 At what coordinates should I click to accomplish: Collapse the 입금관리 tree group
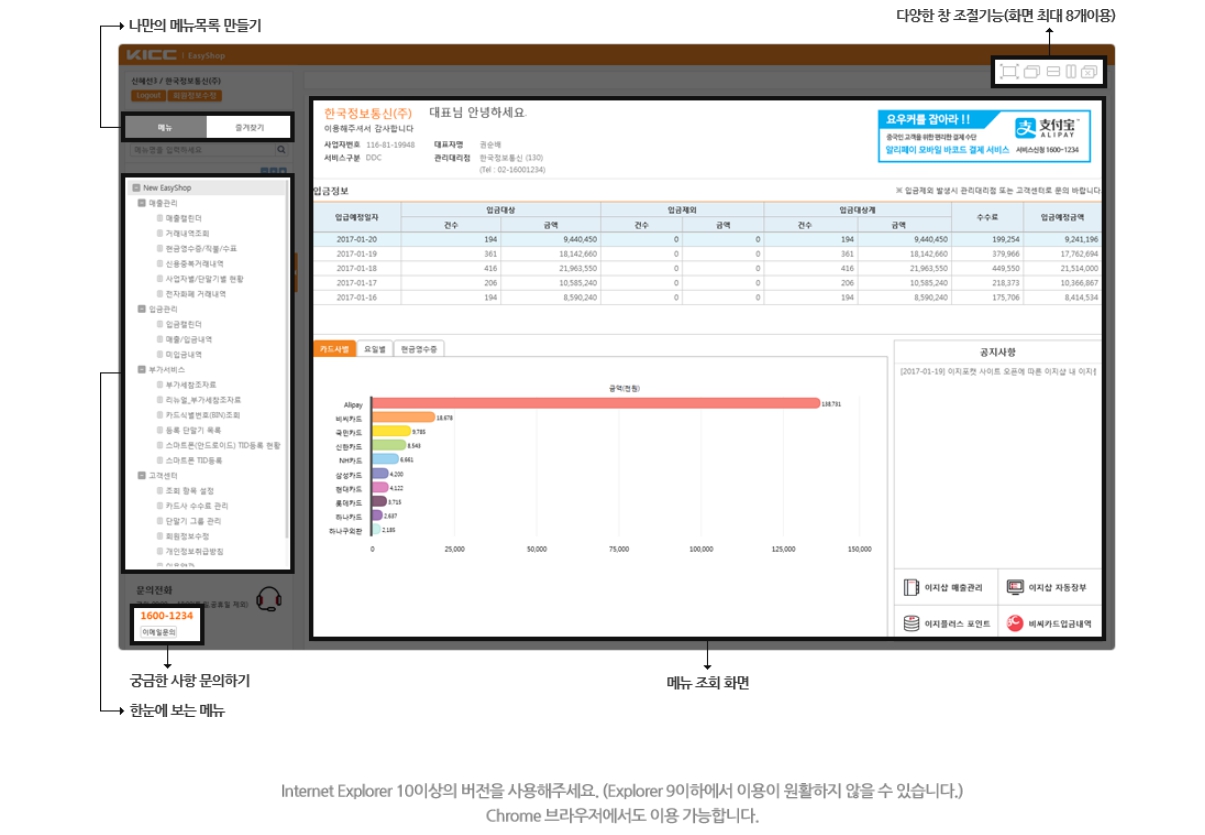click(x=142, y=309)
